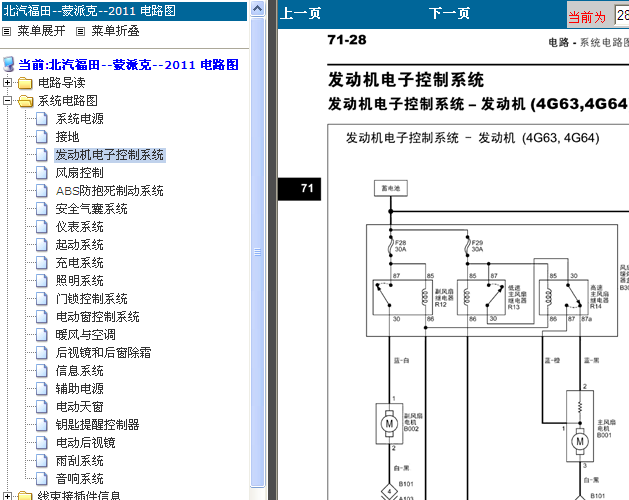The image size is (629, 500).
Task: Click the document icon next to 电动天窗
Action: point(41,407)
